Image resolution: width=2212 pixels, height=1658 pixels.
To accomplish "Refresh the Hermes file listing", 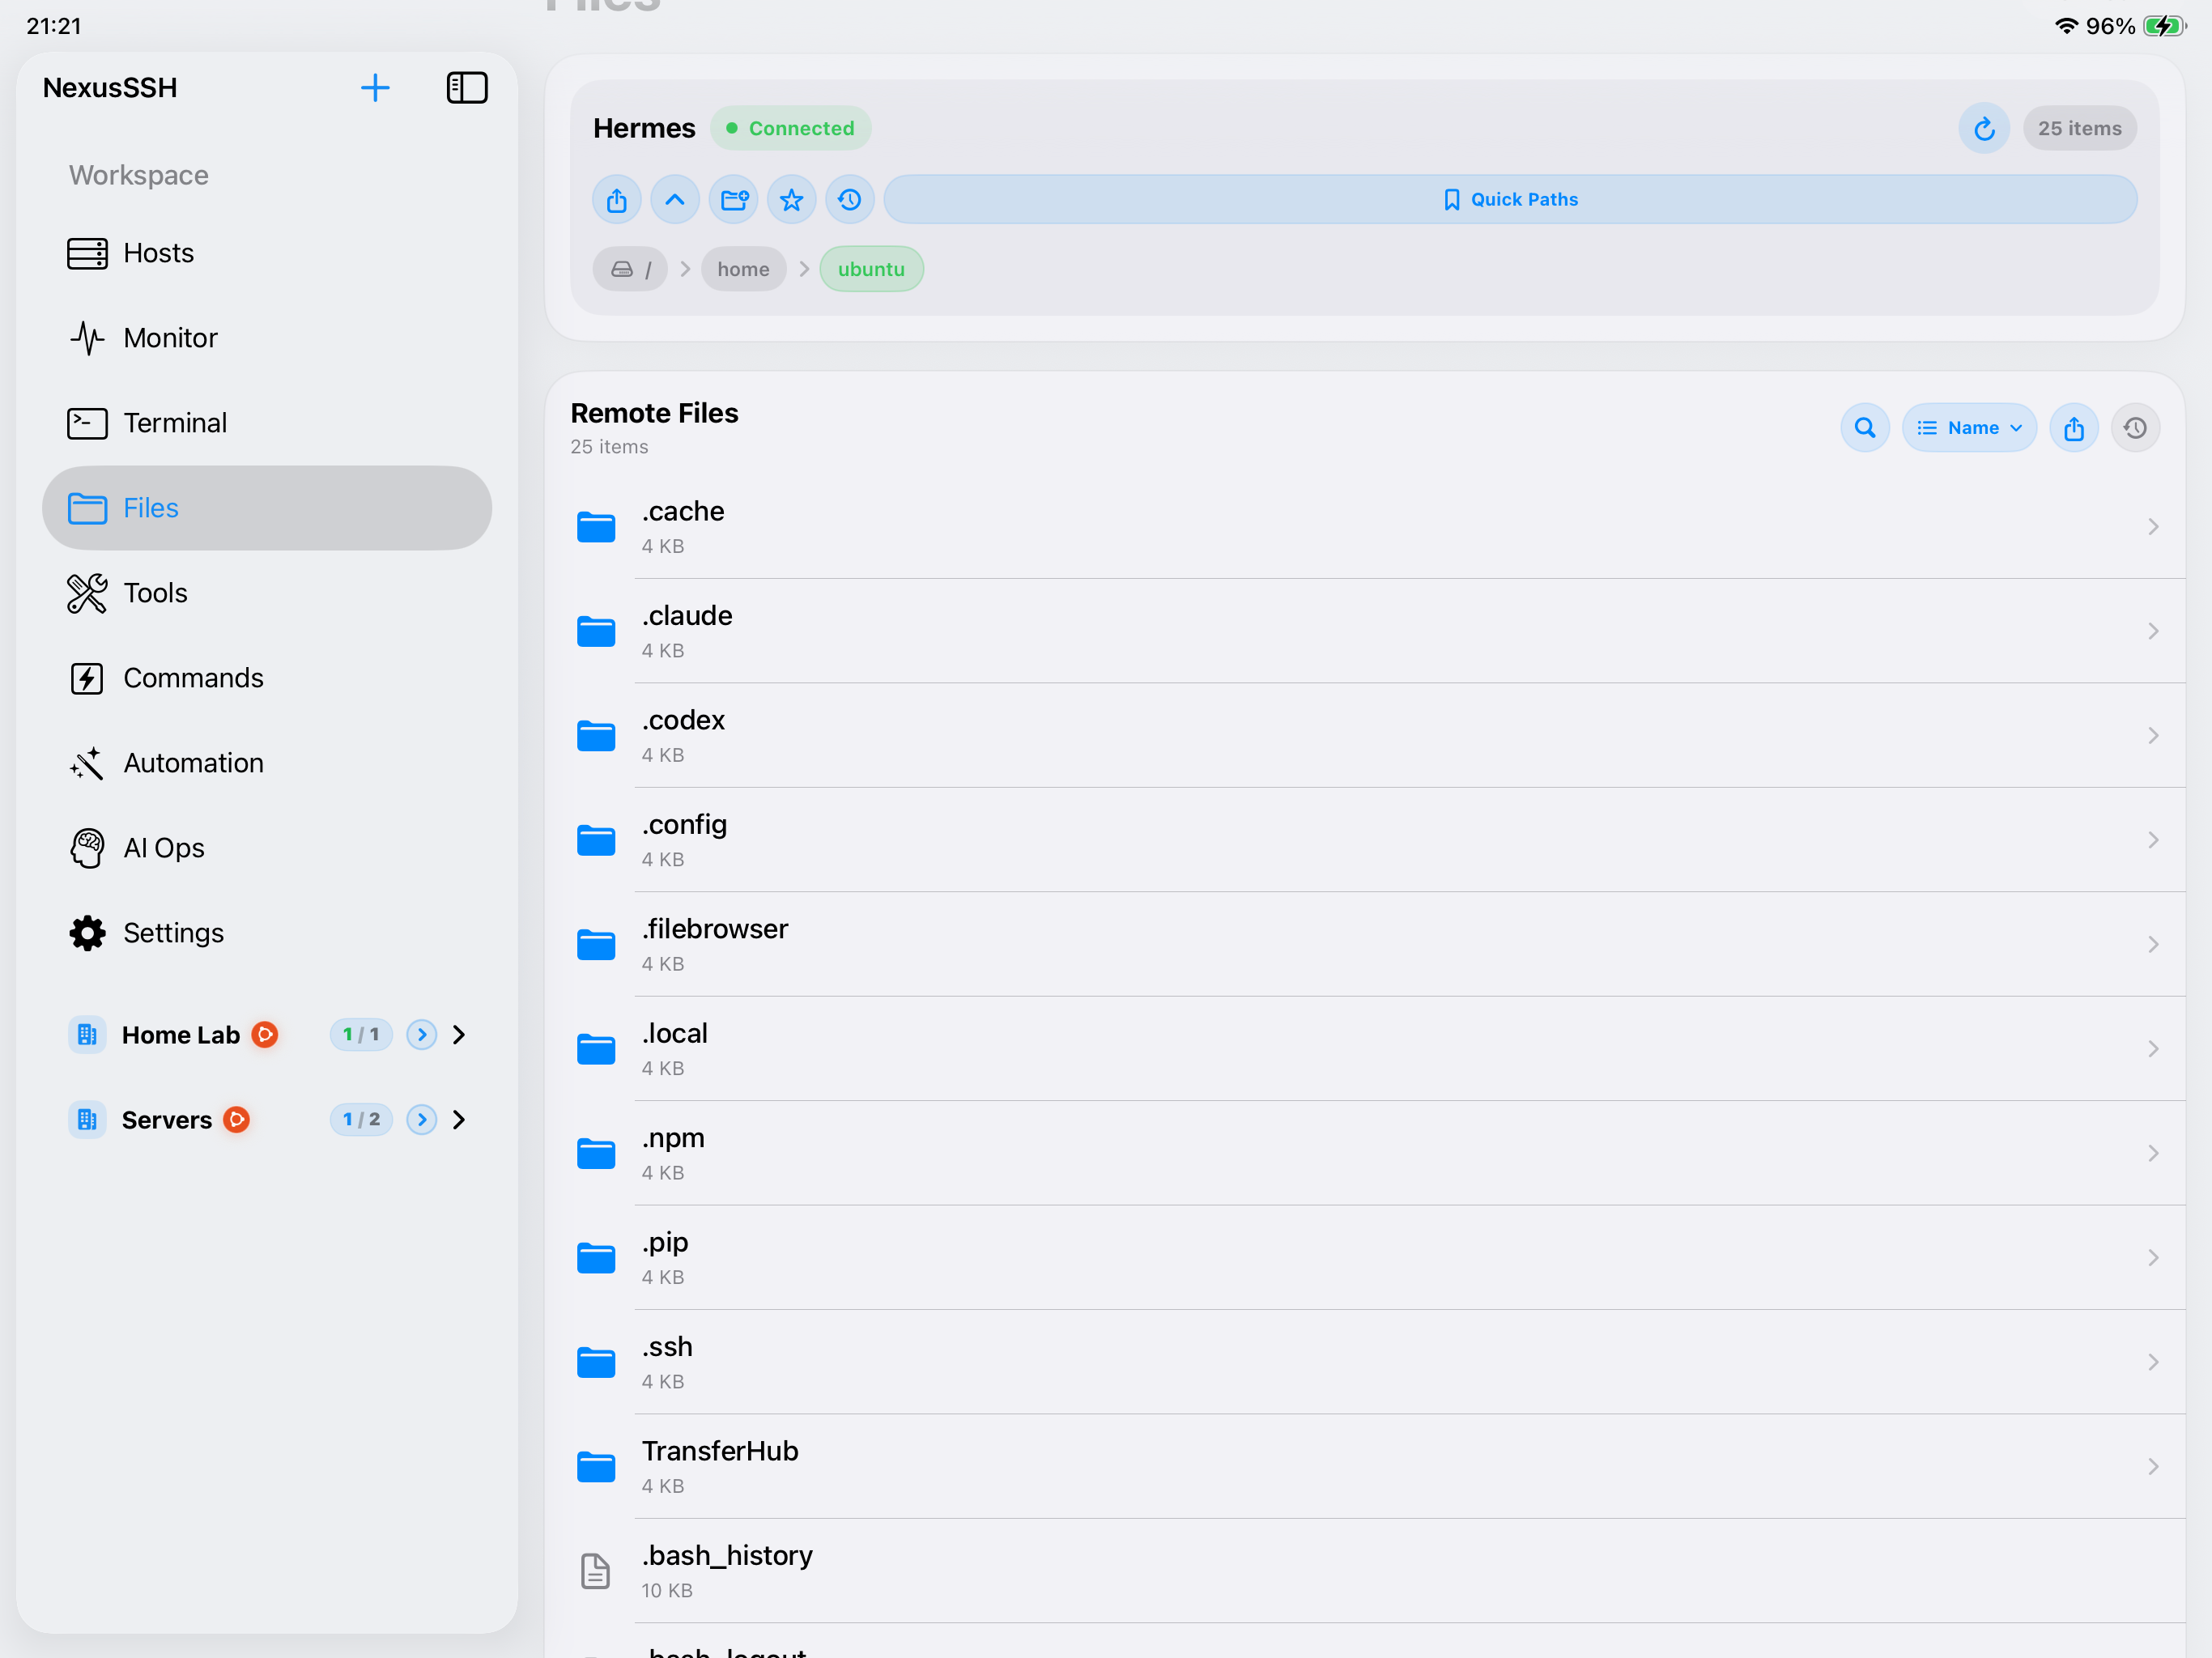I will click(1984, 128).
